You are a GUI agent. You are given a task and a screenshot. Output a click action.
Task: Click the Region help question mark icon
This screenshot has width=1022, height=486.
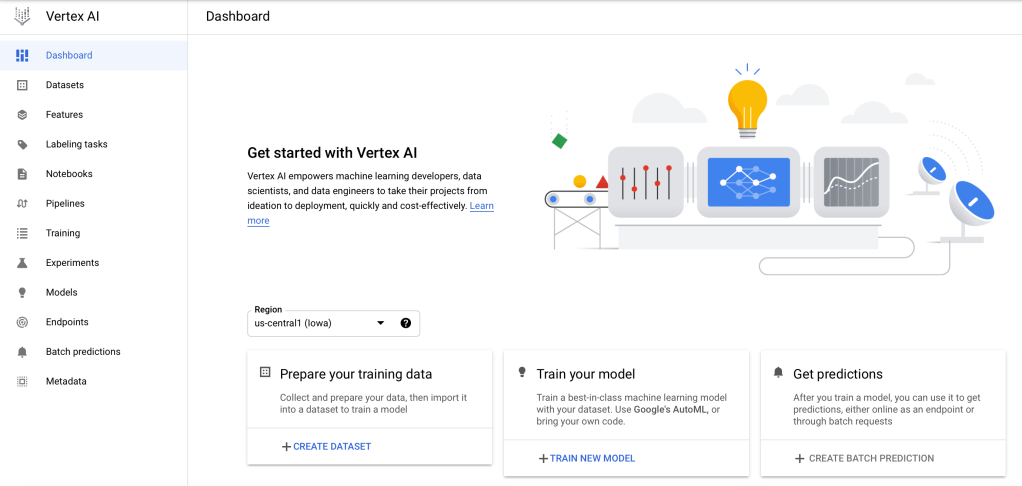406,323
